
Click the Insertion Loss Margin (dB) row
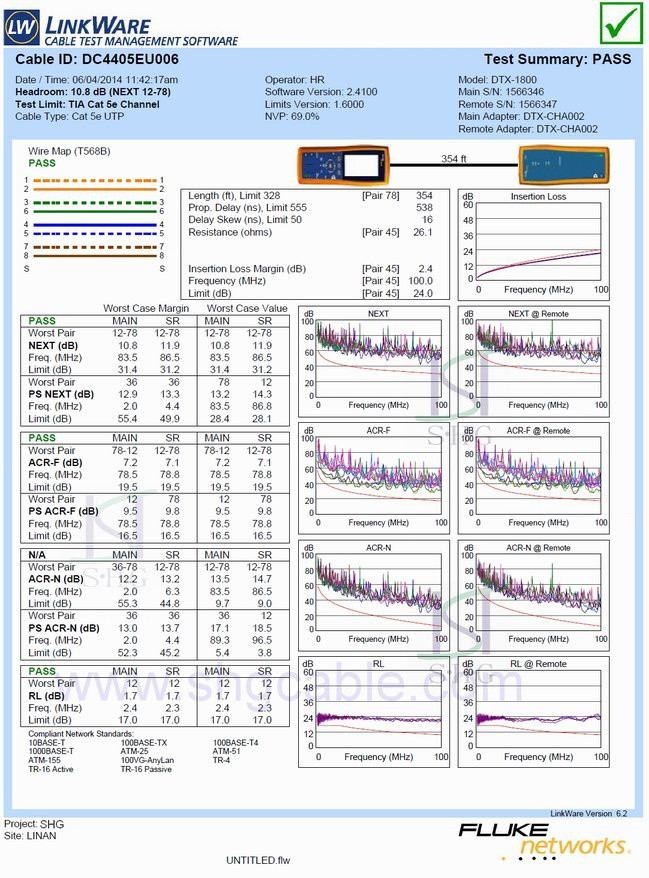310,269
